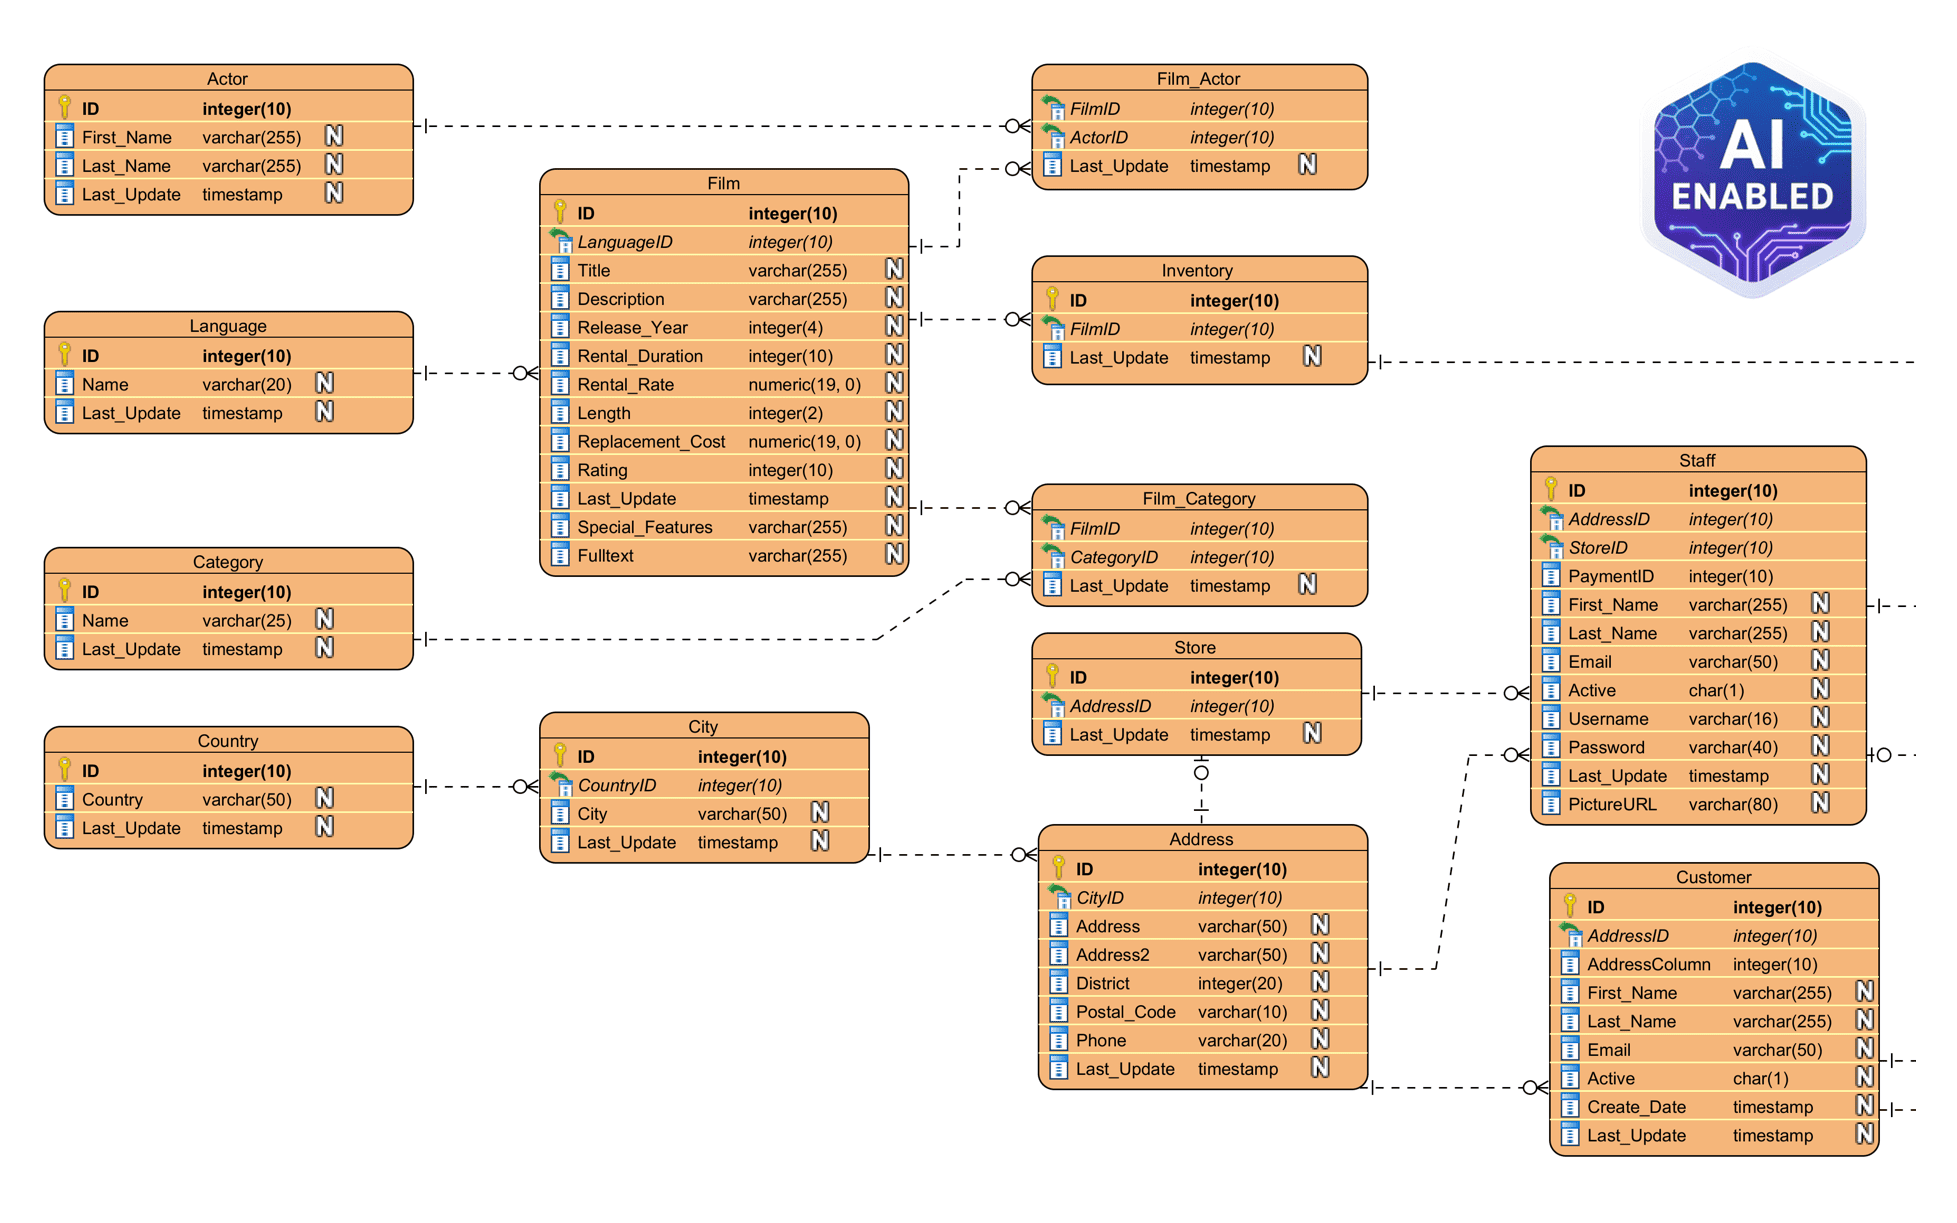Viewport: 1957px width, 1223px height.
Task: Select the Store entity header
Action: (1195, 647)
